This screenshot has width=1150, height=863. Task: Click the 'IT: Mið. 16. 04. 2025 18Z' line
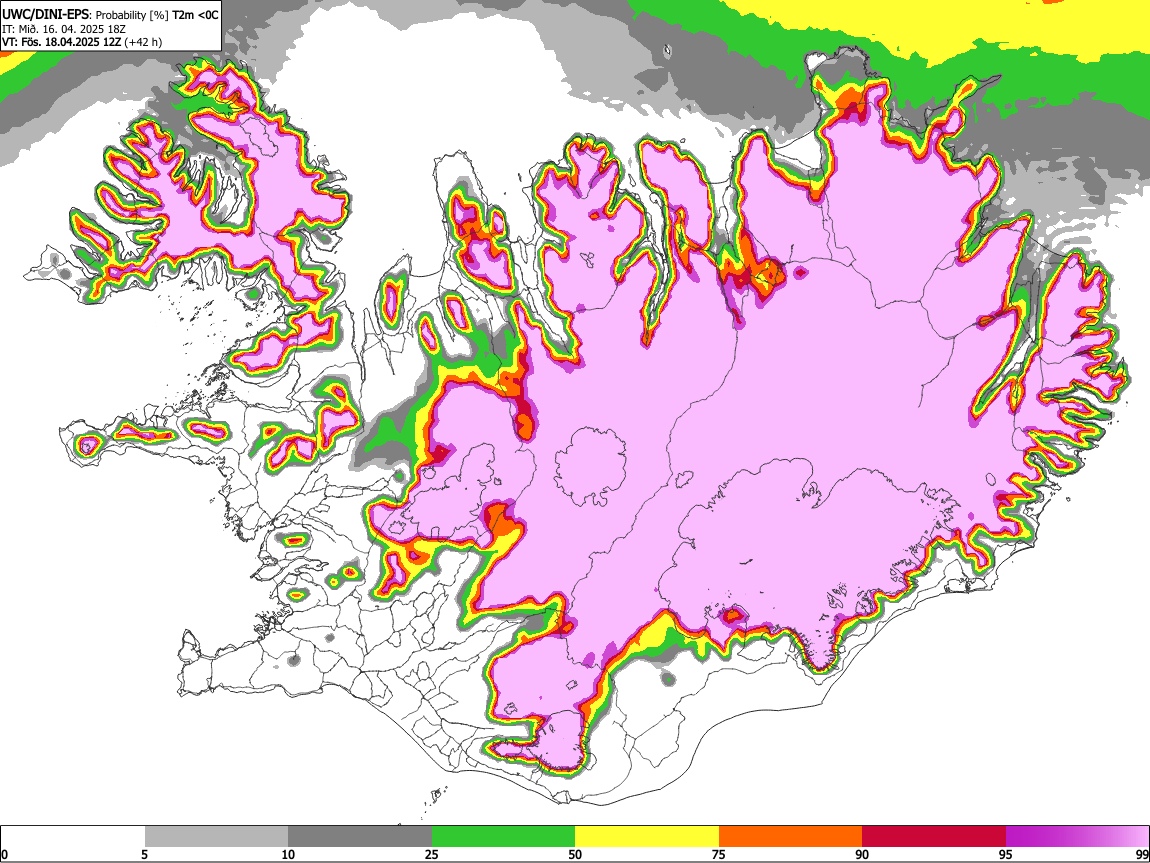pos(65,29)
